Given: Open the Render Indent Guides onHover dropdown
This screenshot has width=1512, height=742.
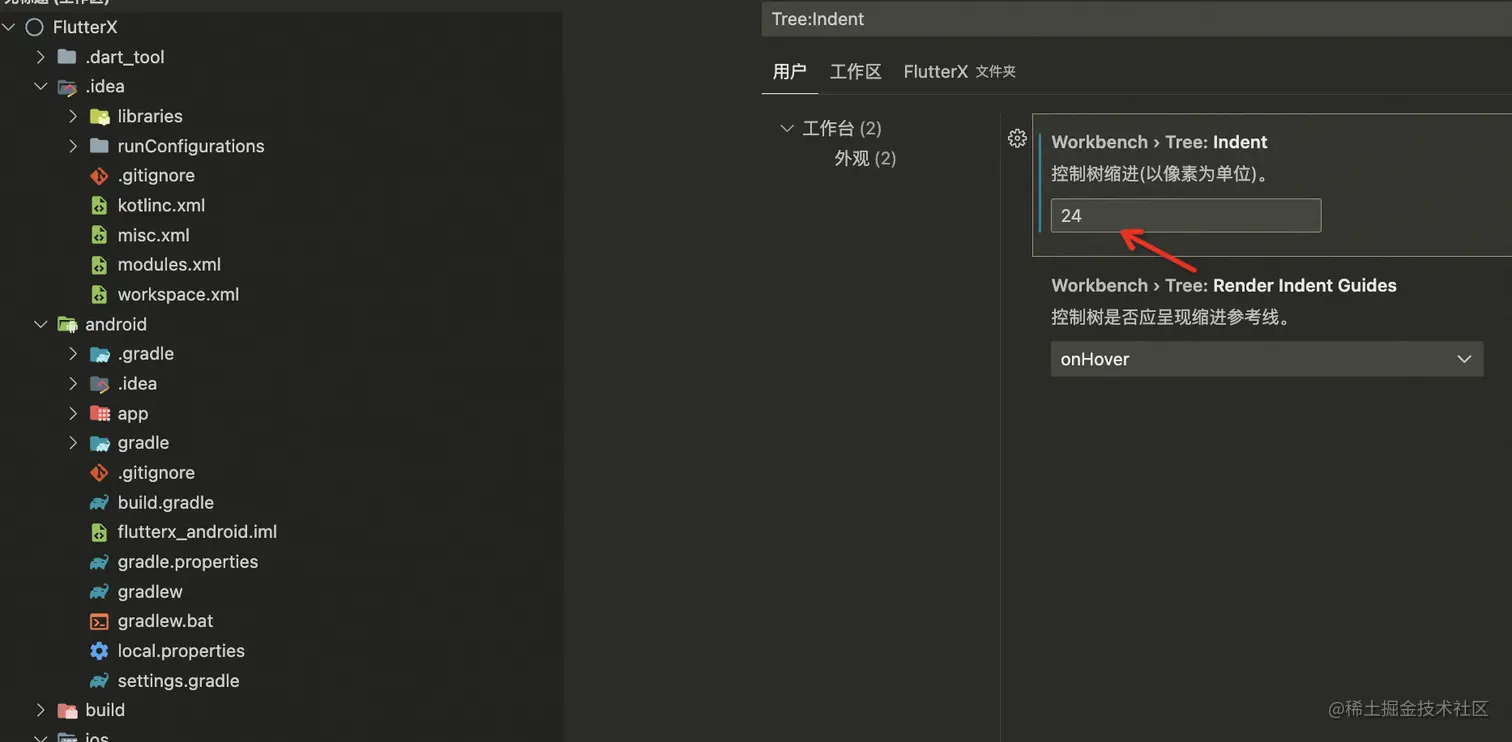Looking at the screenshot, I should pos(1267,359).
